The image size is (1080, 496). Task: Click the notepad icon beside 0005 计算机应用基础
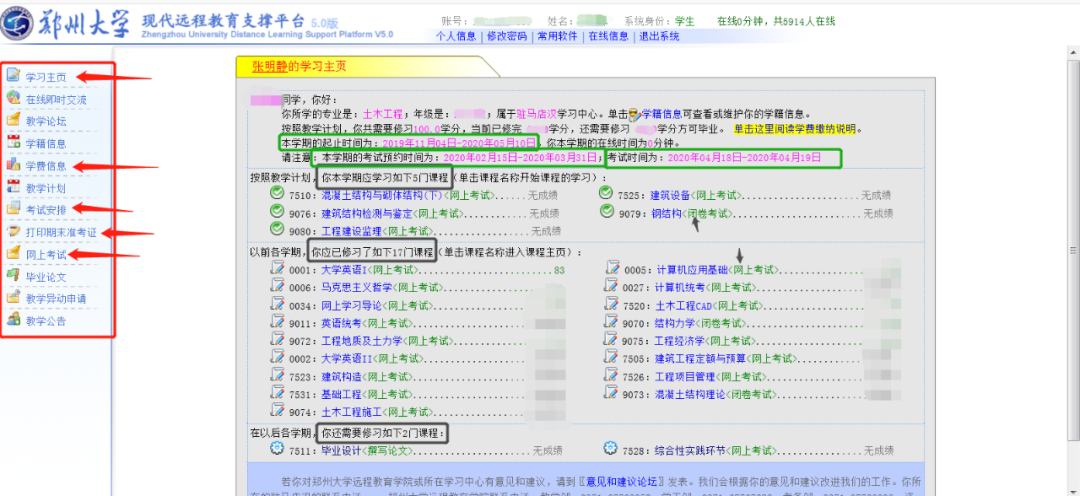point(611,267)
